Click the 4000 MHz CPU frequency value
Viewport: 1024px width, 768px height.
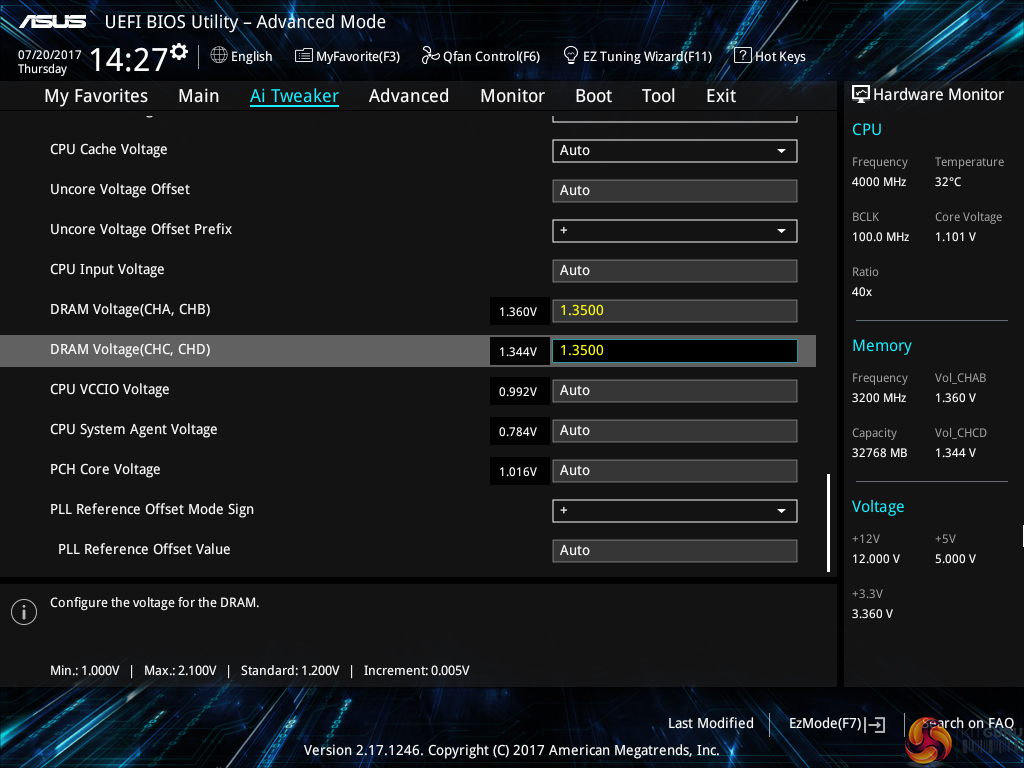[878, 182]
